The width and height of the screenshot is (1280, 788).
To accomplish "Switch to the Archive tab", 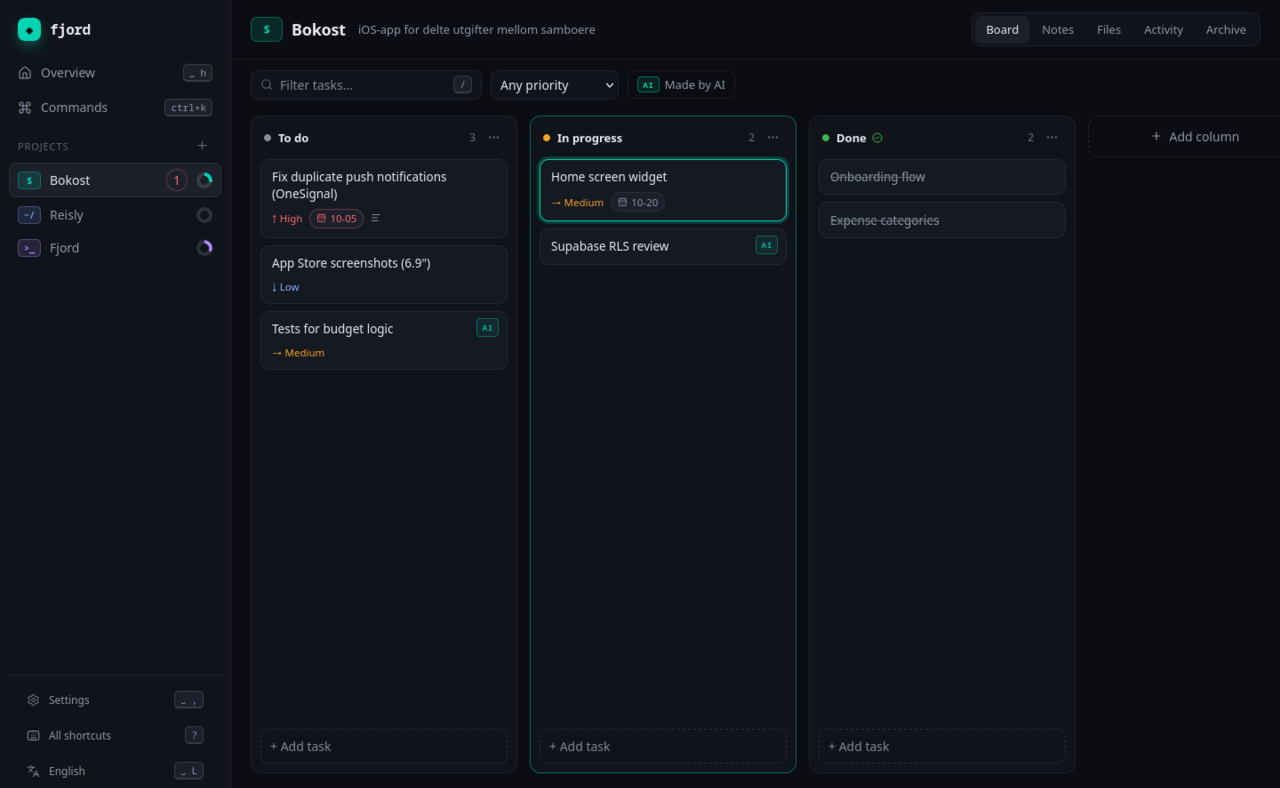I will click(x=1225, y=30).
